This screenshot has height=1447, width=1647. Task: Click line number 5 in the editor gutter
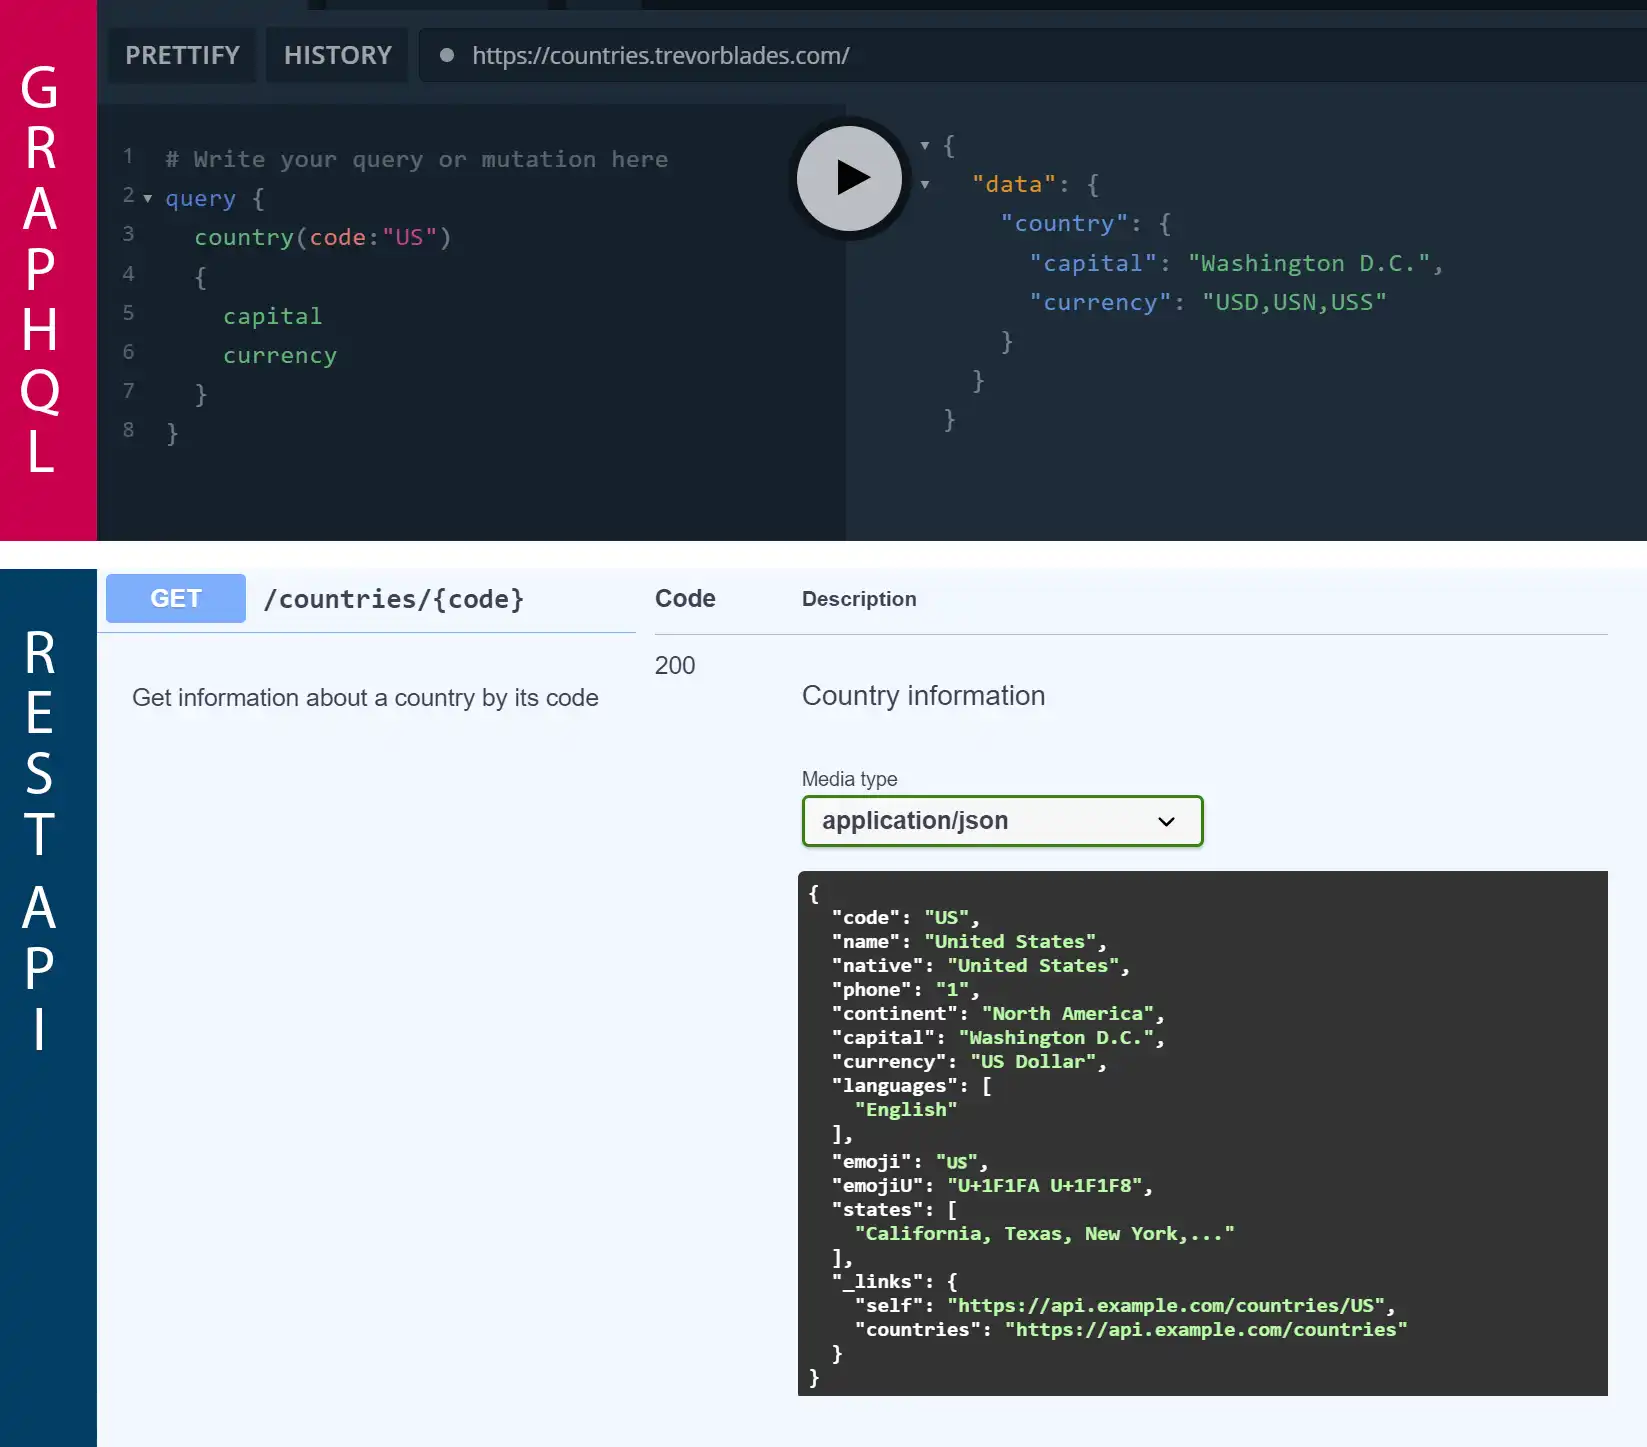pos(128,314)
